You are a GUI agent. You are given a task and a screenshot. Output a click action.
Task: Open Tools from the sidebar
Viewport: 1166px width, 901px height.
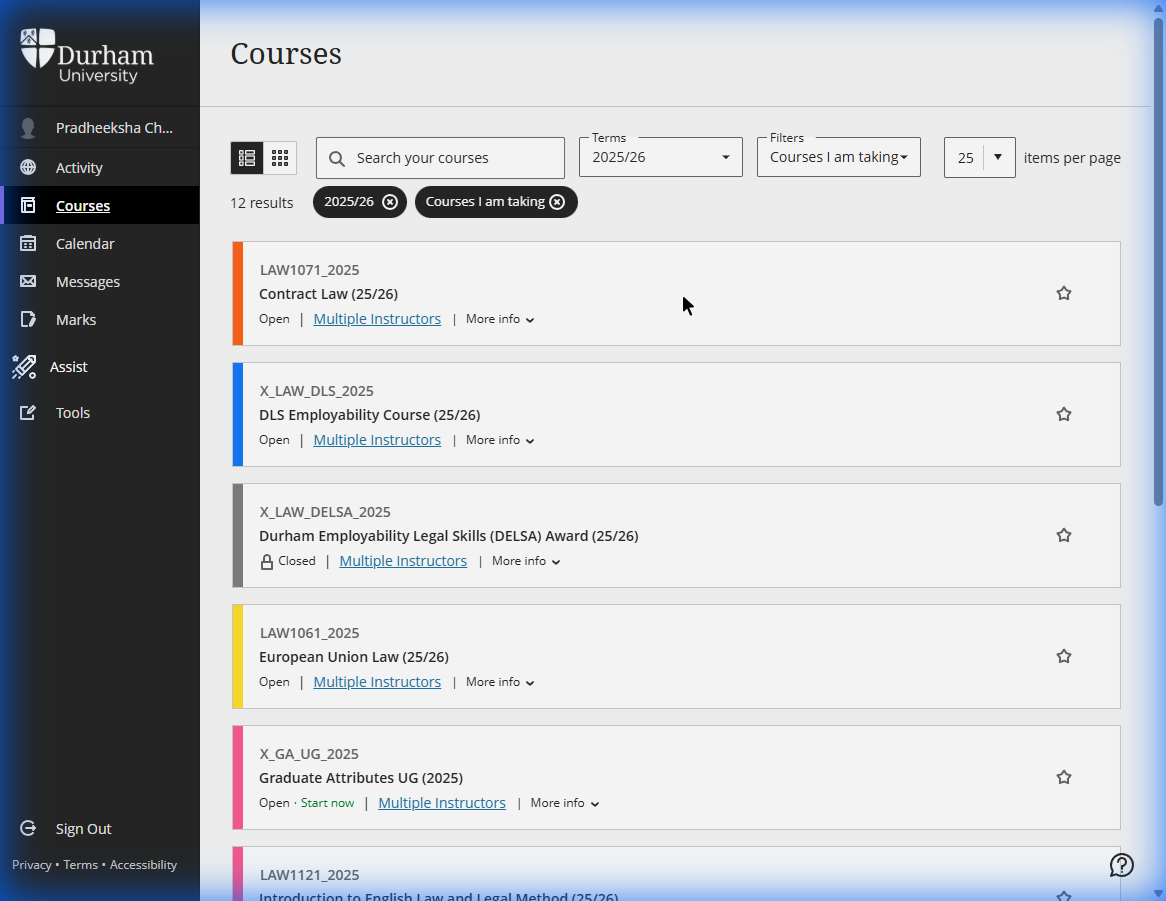coord(72,412)
